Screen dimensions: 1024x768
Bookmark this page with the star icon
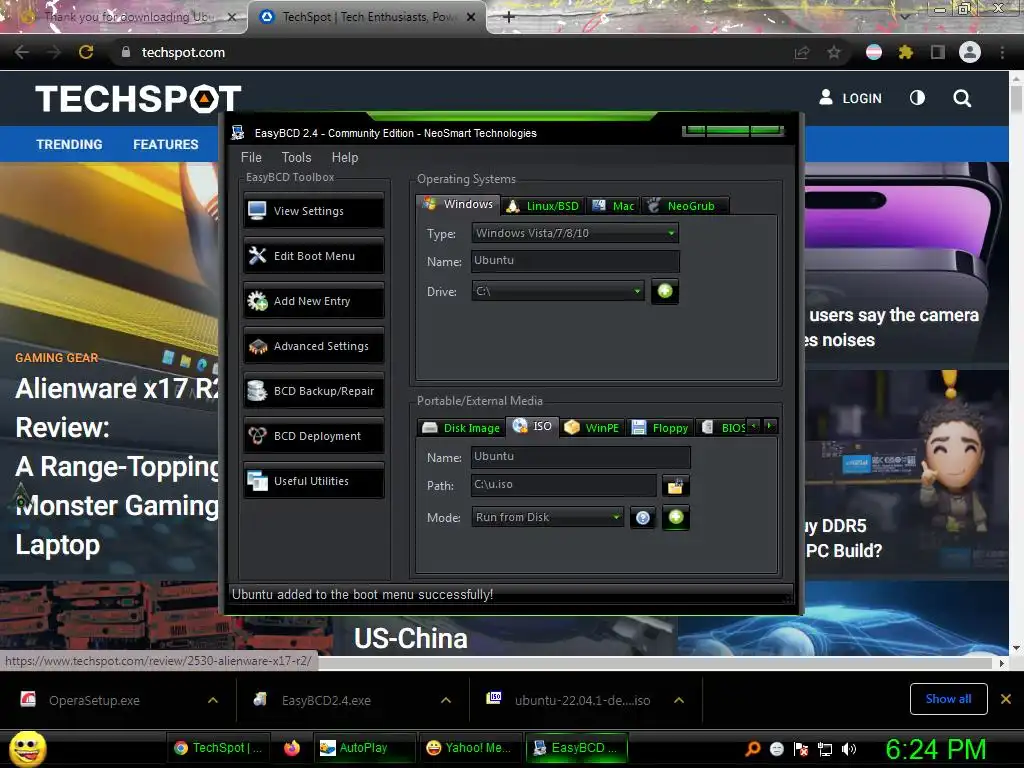click(834, 52)
